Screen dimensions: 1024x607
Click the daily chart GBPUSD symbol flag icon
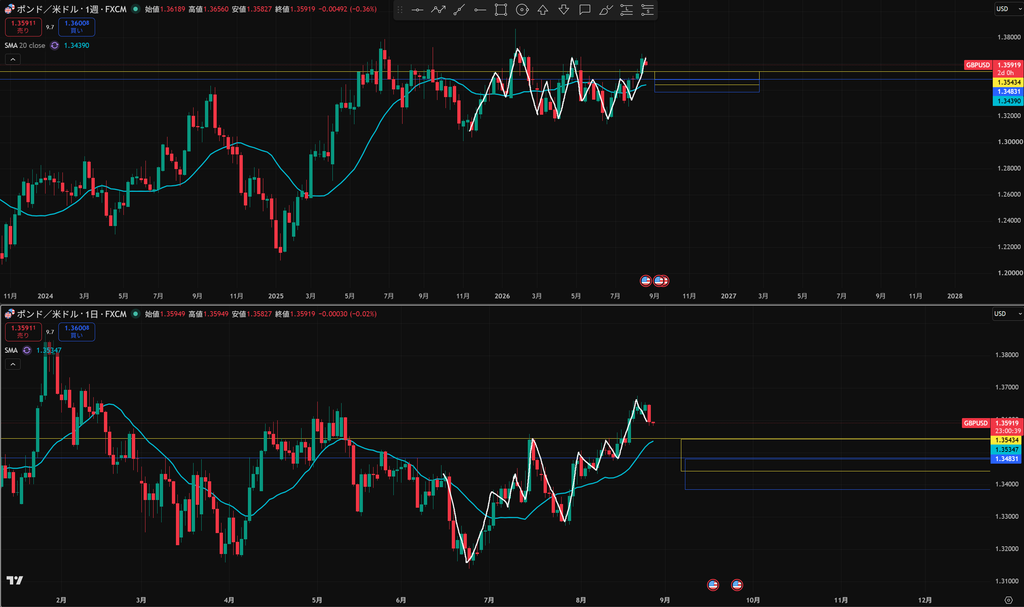[x=9, y=314]
